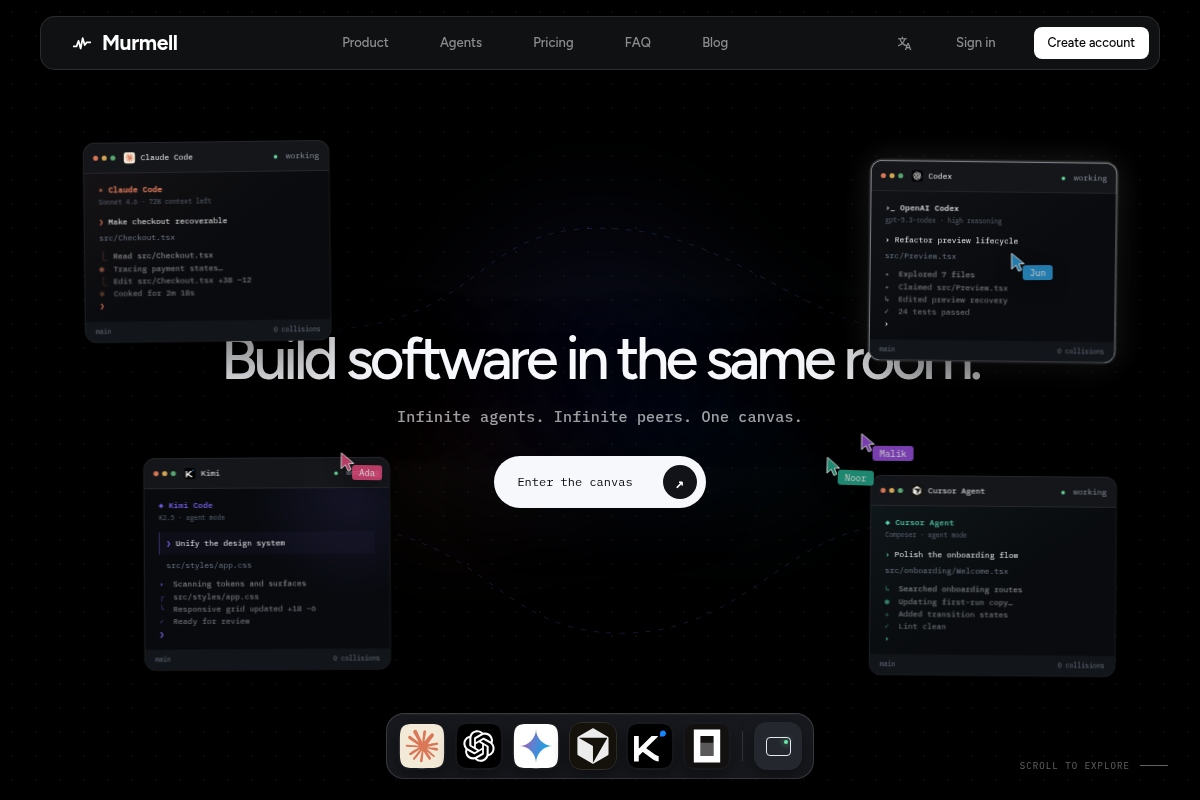The width and height of the screenshot is (1200, 800).
Task: Select the Claude starburst icon in dock
Action: (422, 746)
